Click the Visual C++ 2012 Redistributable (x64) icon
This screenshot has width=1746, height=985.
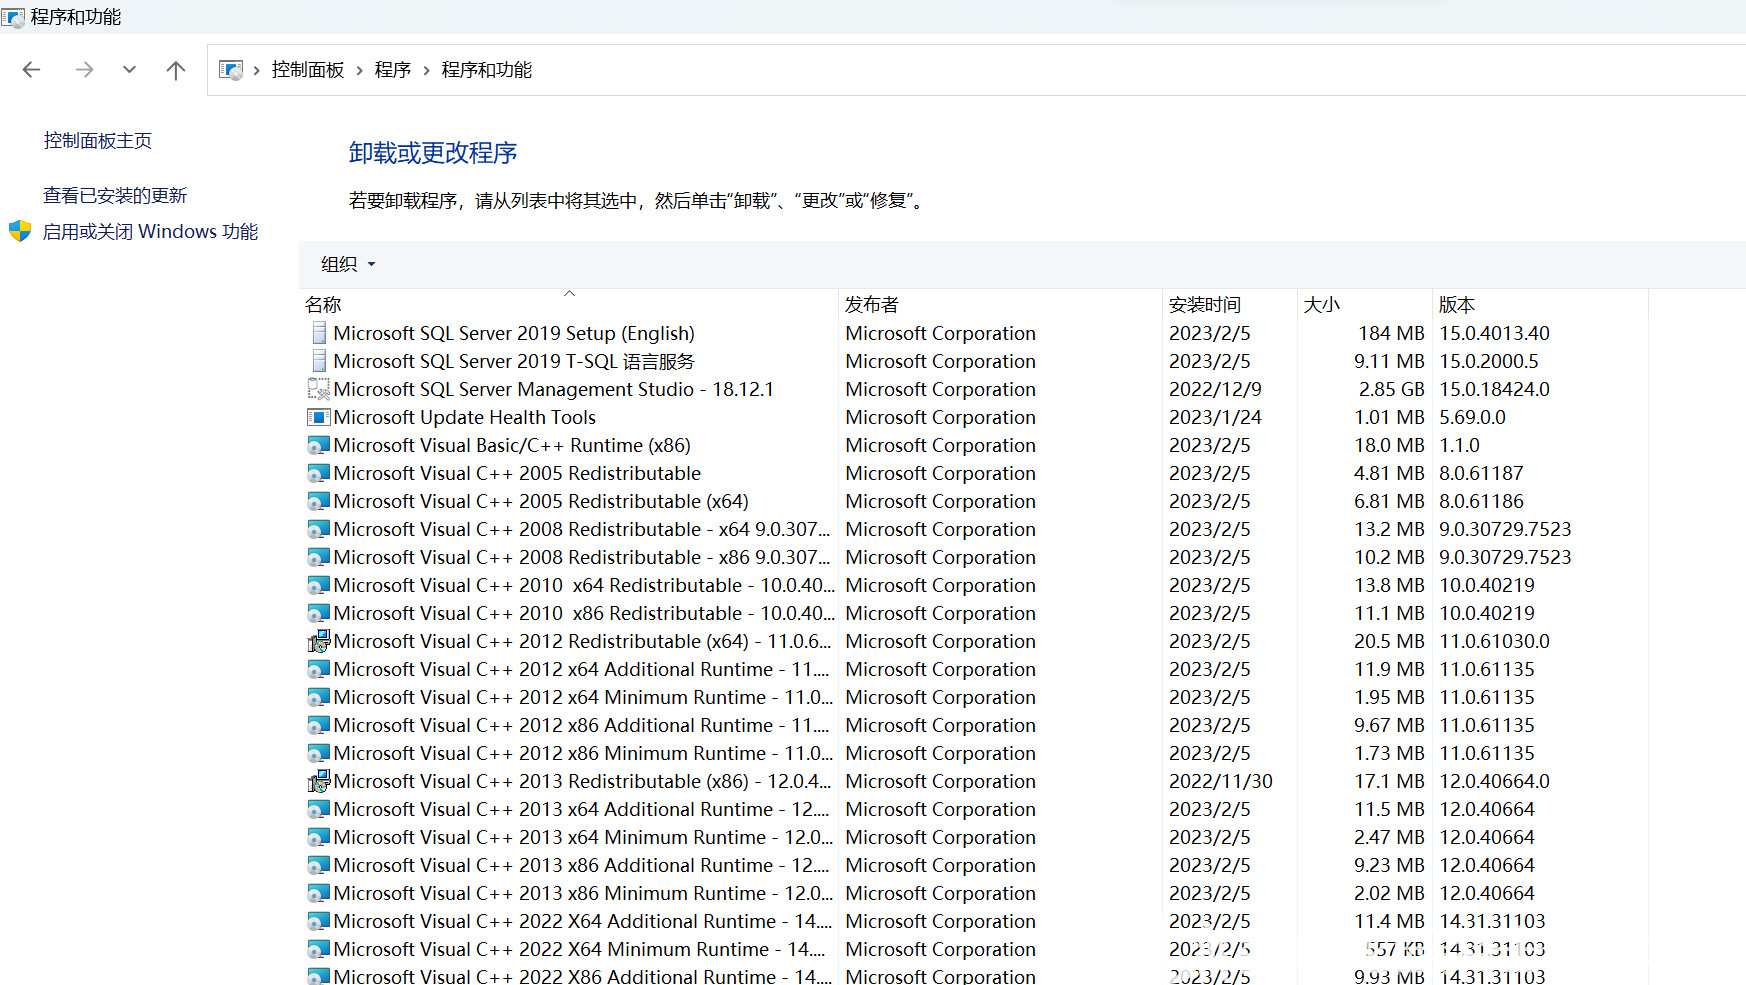319,641
